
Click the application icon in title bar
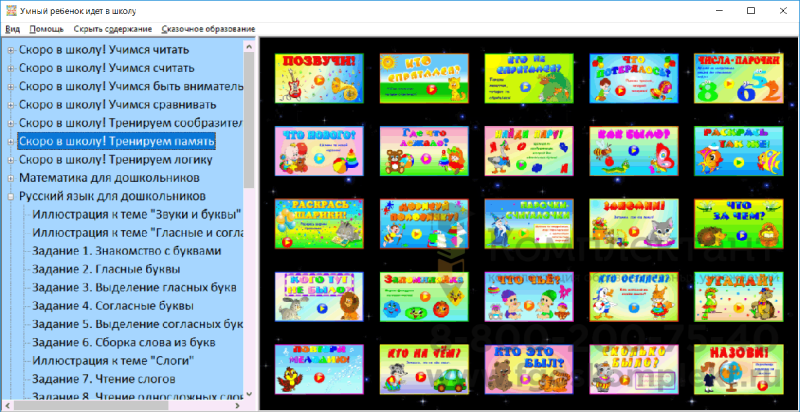(10, 11)
